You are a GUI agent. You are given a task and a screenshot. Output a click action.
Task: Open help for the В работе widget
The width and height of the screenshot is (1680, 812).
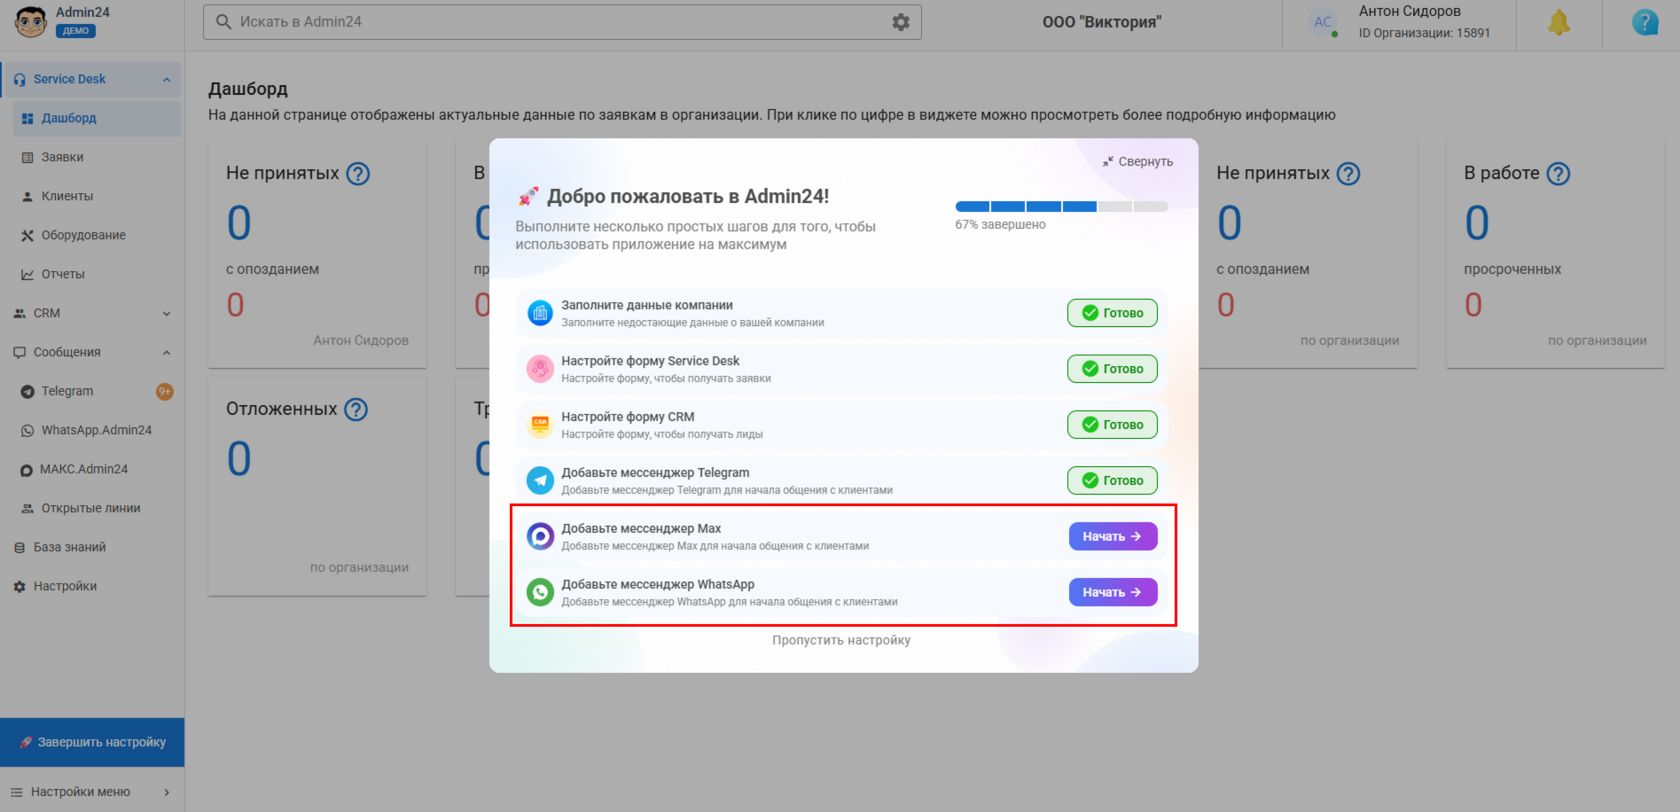click(x=1558, y=173)
